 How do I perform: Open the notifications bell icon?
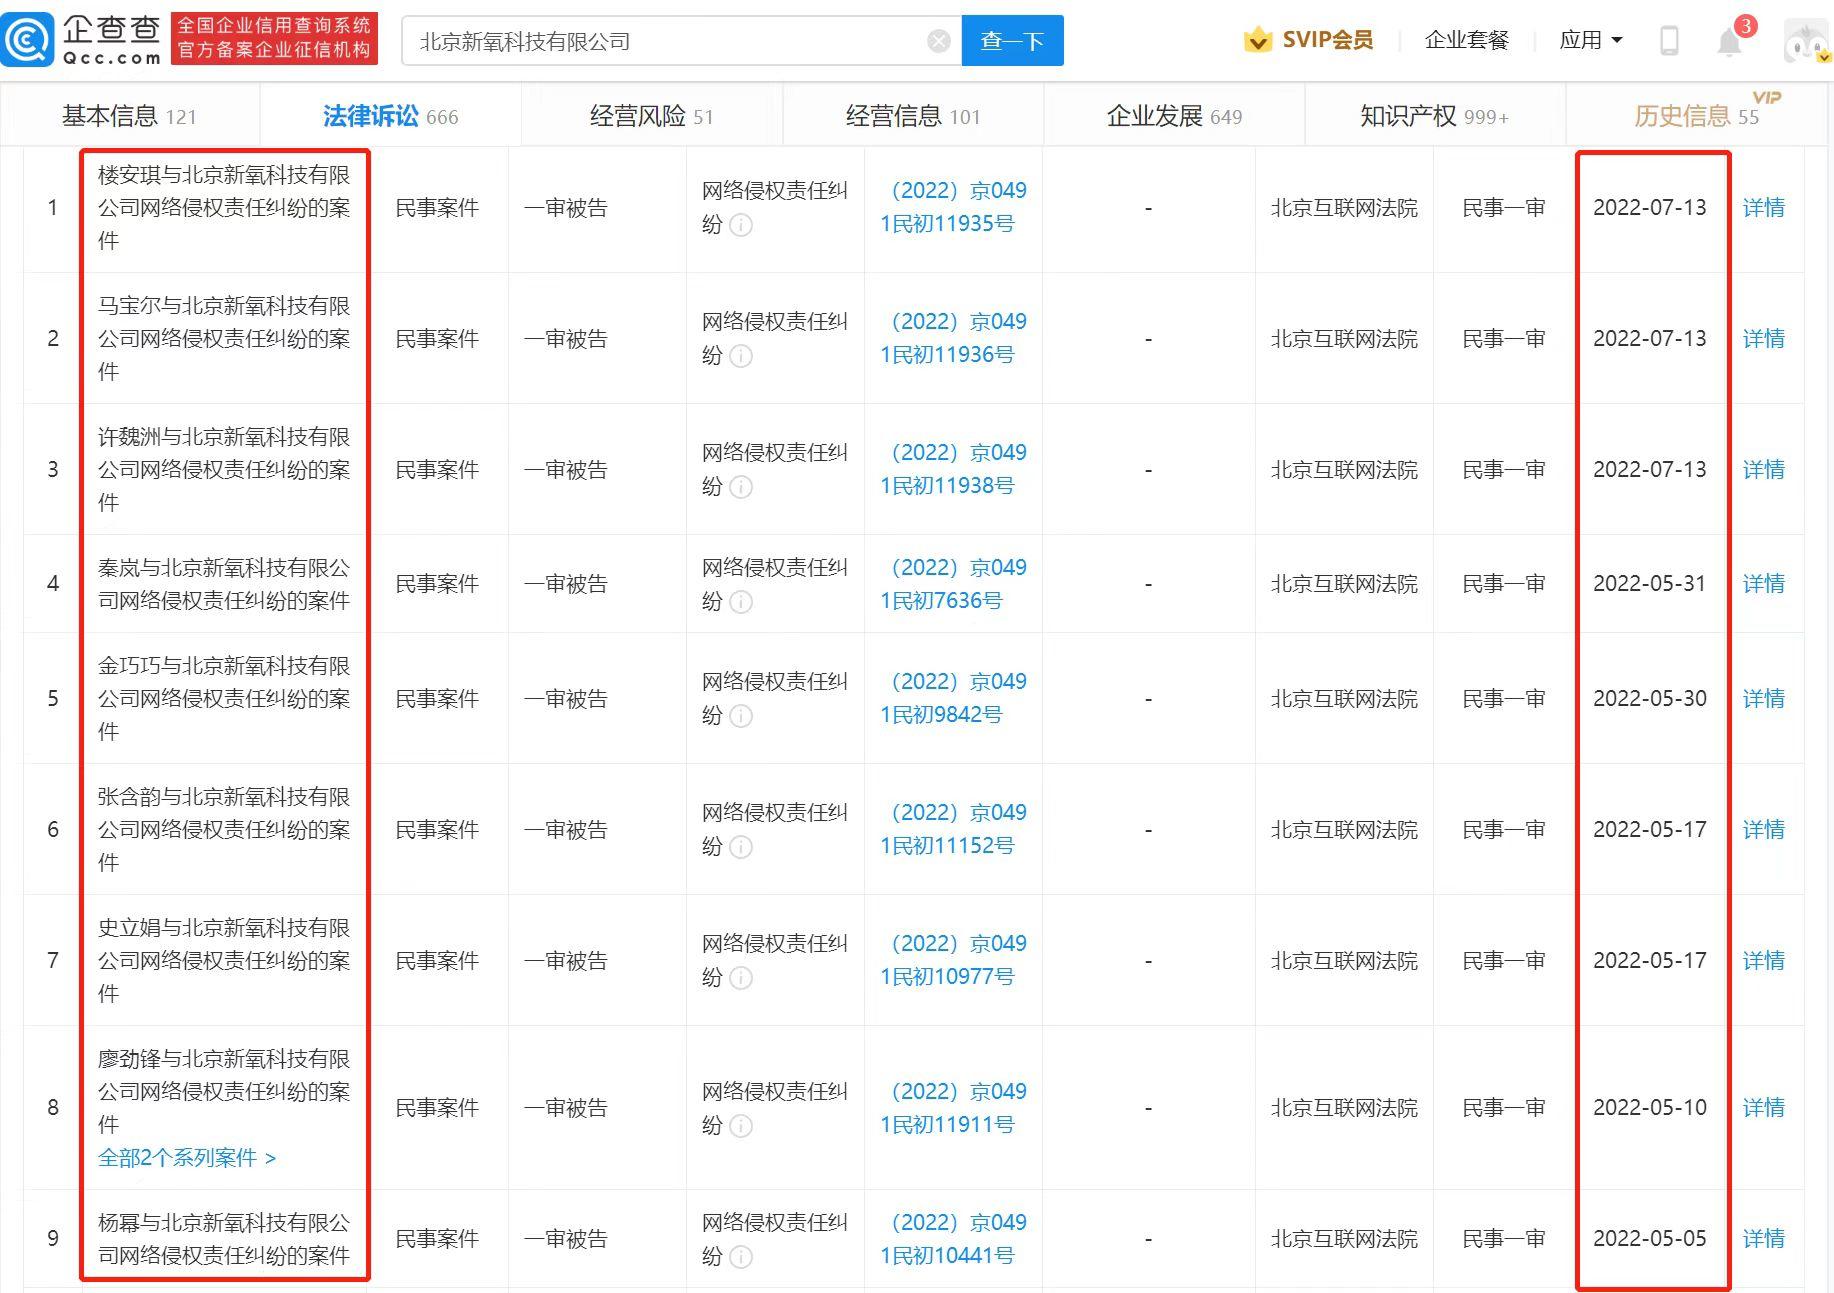(1729, 41)
